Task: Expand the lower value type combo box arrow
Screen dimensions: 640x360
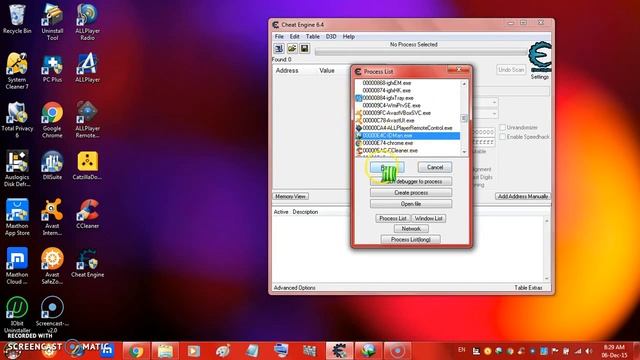Action: 494,113
